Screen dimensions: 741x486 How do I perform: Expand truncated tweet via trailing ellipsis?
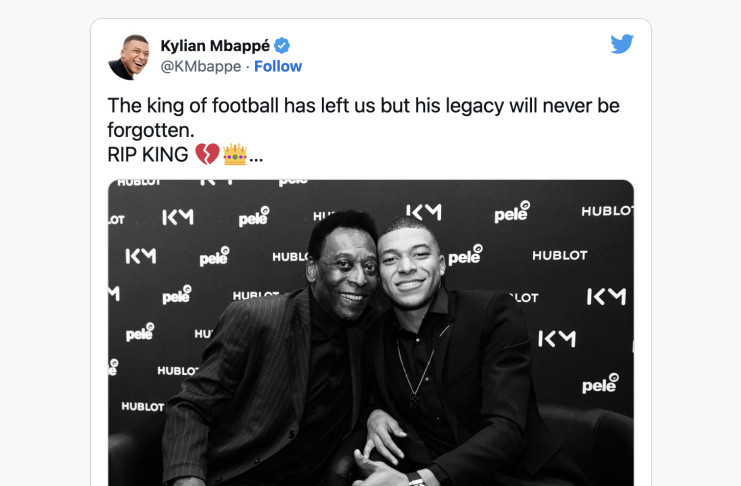pos(256,159)
